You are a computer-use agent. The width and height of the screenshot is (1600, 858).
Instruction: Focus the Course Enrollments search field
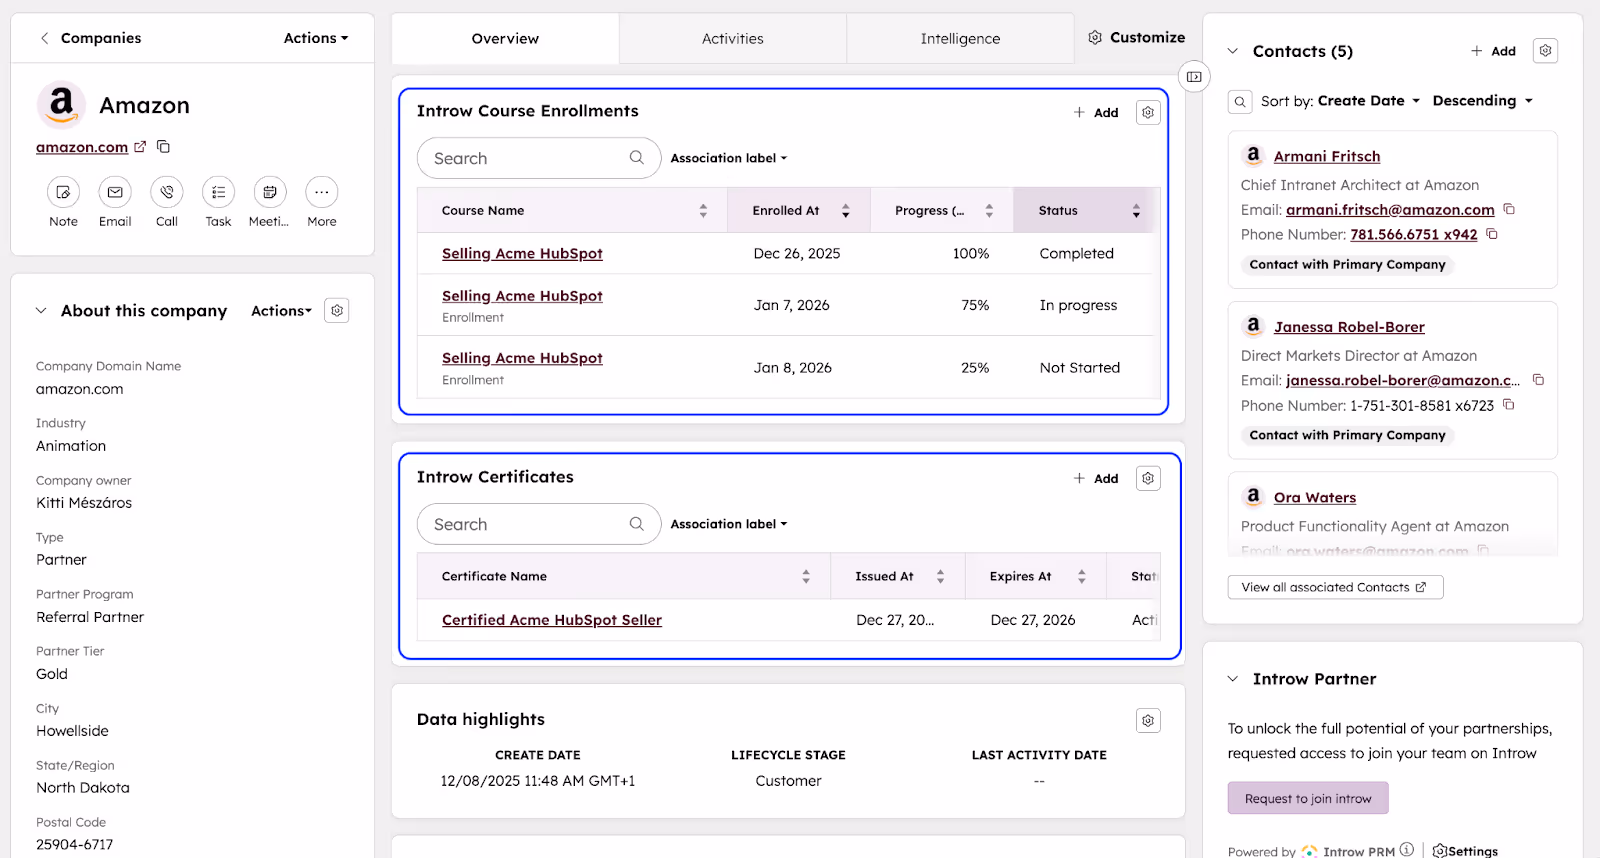tap(539, 158)
